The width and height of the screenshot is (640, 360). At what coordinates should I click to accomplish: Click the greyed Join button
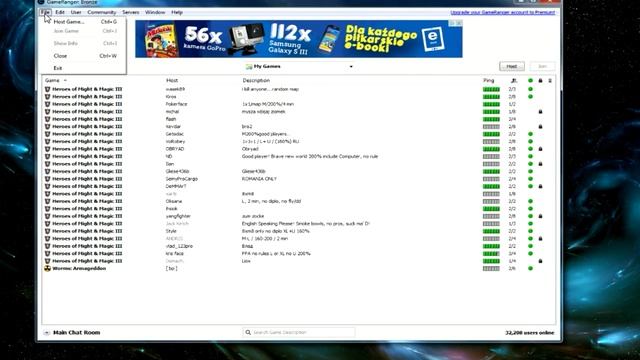click(542, 66)
